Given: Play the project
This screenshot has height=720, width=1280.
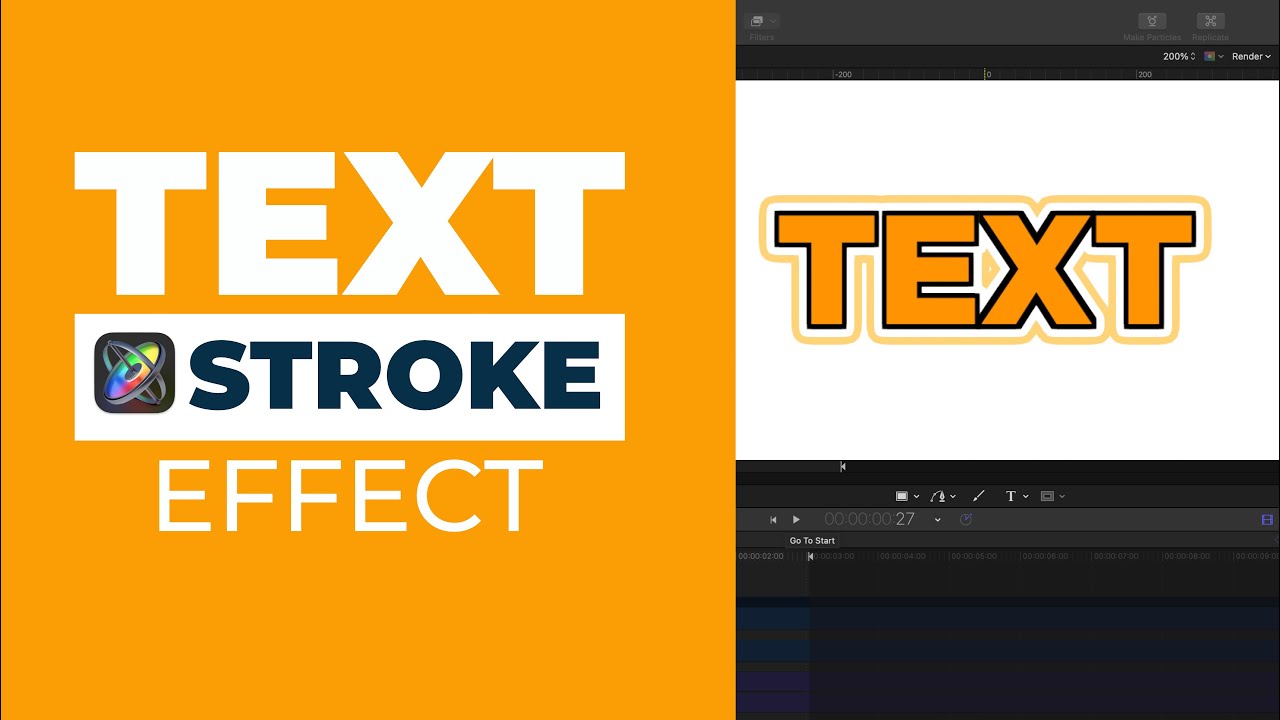Looking at the screenshot, I should point(796,520).
